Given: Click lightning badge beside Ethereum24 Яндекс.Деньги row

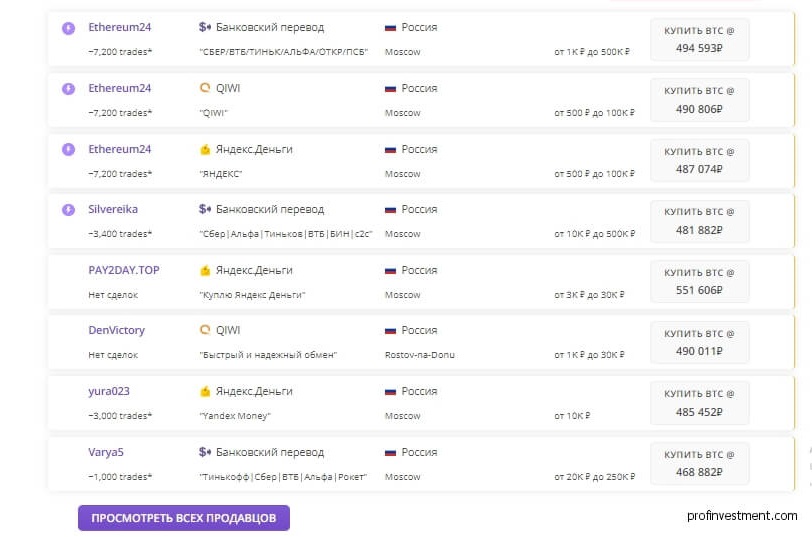Looking at the screenshot, I should point(68,150).
